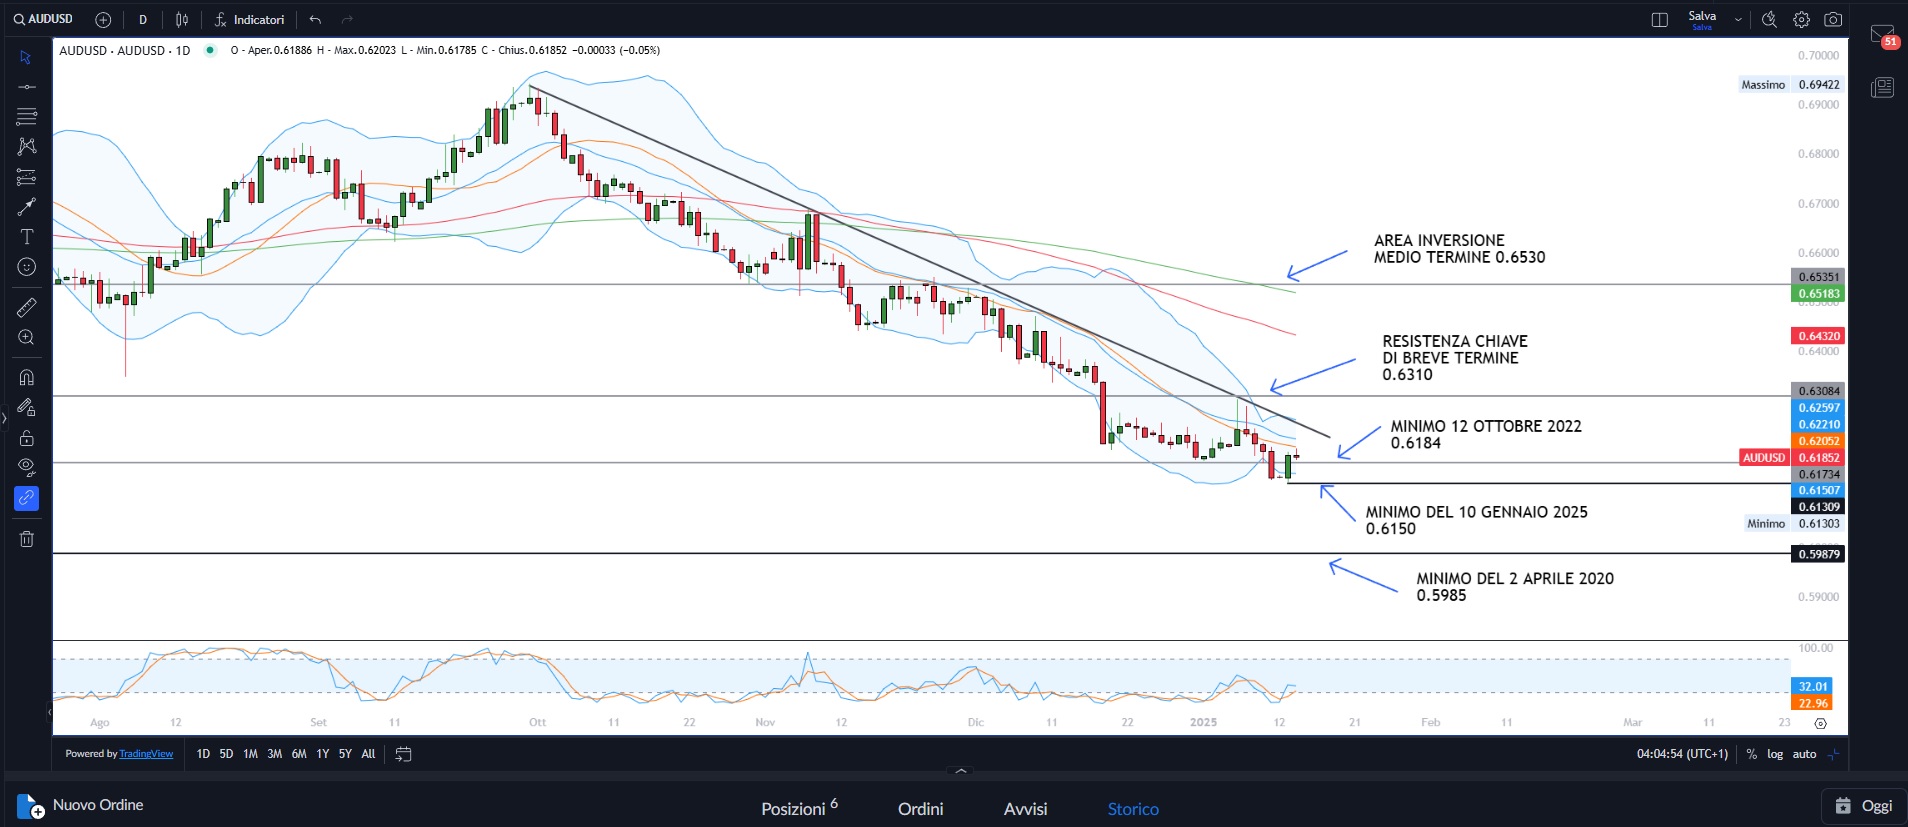Open the Fibonacci retracement tool

[27, 117]
